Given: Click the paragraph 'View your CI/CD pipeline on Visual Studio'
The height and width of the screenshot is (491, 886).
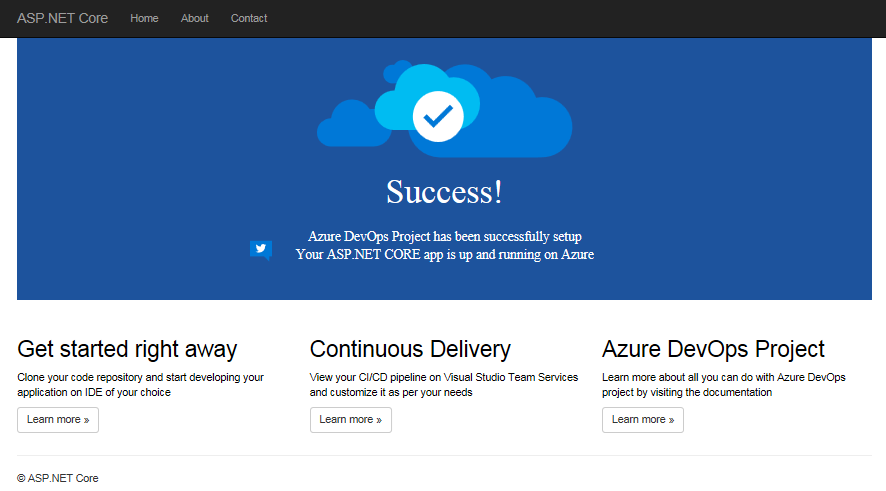Looking at the screenshot, I should pos(444,385).
